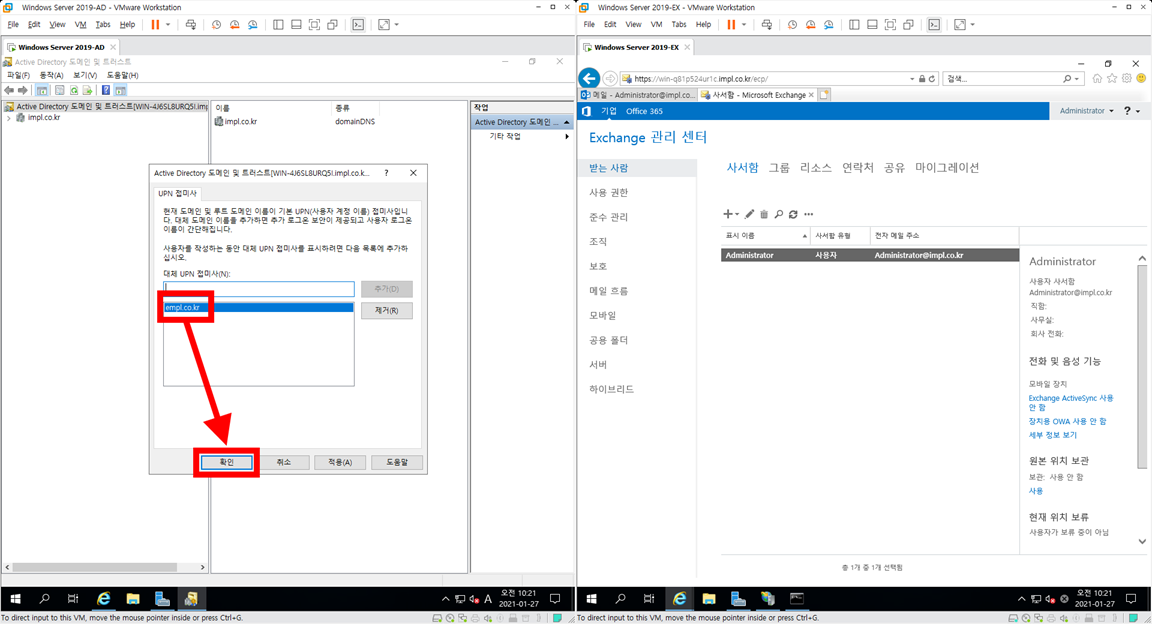
Task: Click 취소 button in UPN dialog
Action: point(284,462)
